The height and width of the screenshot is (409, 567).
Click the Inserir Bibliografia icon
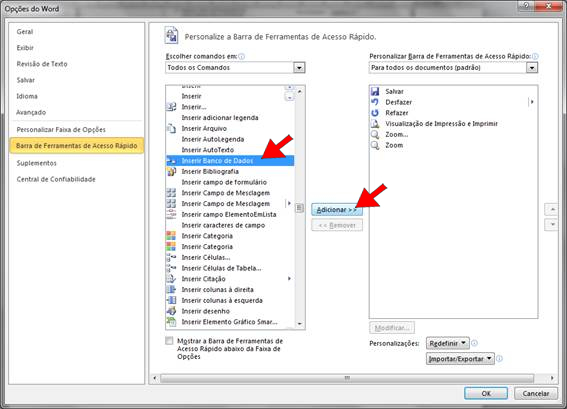point(171,171)
